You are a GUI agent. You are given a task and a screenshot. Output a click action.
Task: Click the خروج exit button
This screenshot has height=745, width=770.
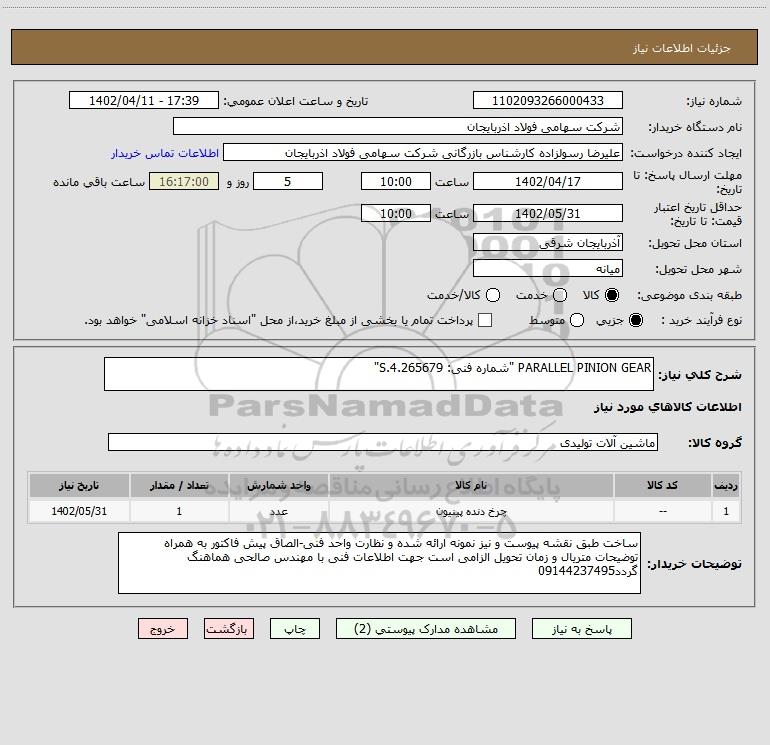[163, 629]
